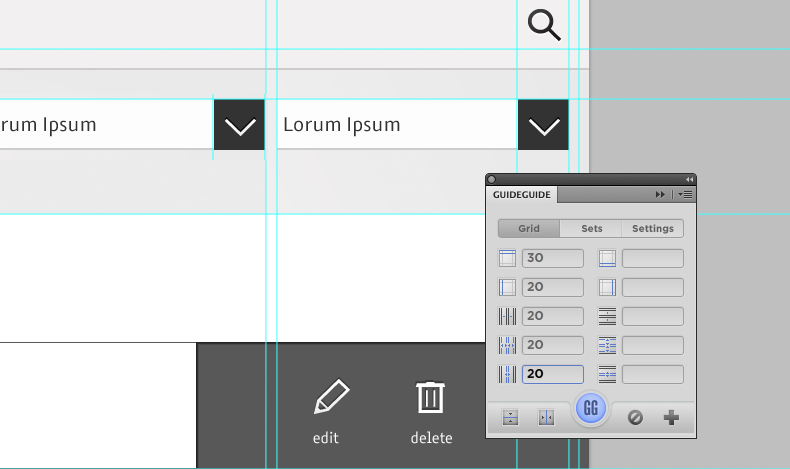Click the magnifying glass search icon
This screenshot has height=469, width=790.
tap(545, 25)
